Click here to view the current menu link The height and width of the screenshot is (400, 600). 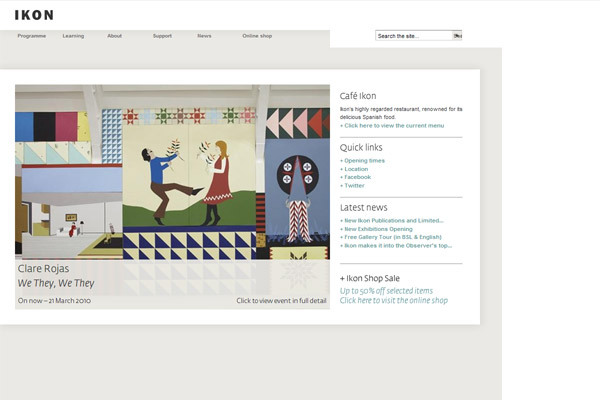[392, 126]
